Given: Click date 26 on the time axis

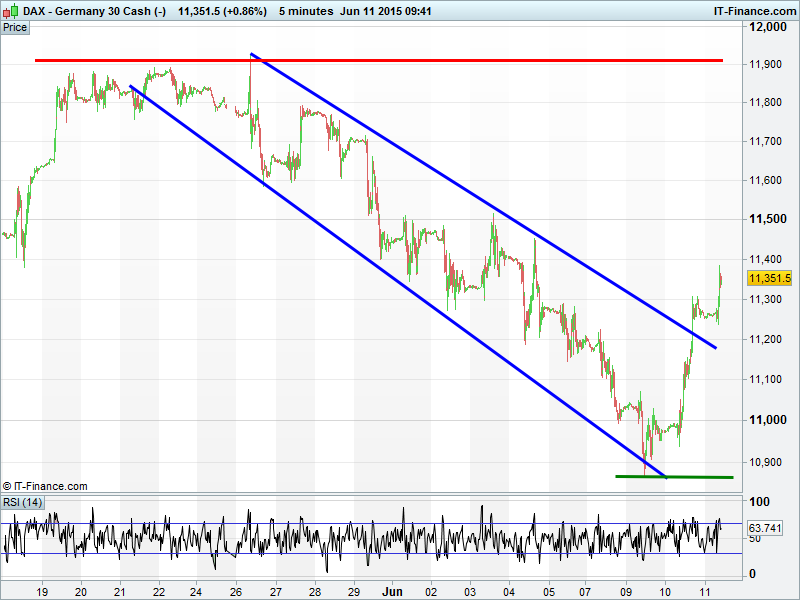Looking at the screenshot, I should pyautogui.click(x=237, y=591).
